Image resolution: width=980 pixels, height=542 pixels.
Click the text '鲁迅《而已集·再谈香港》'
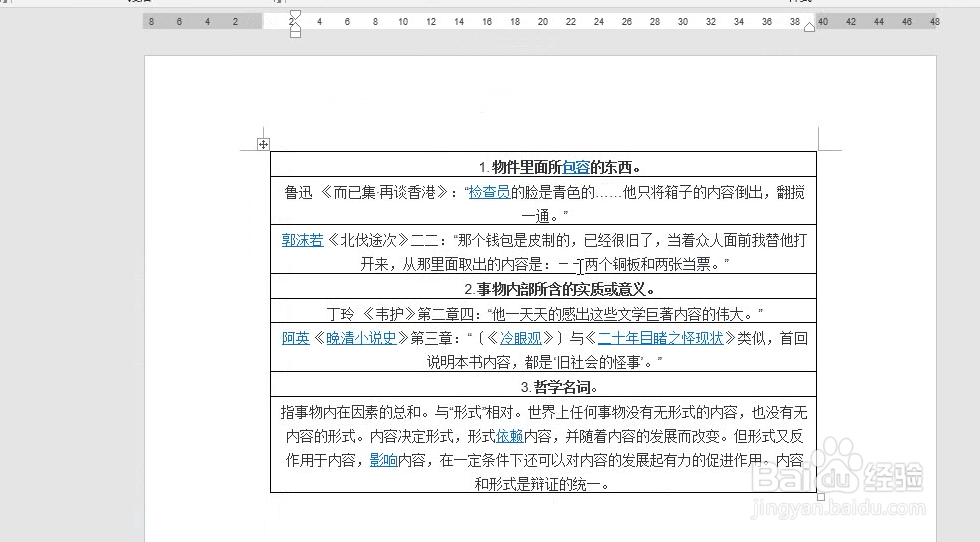(366, 192)
